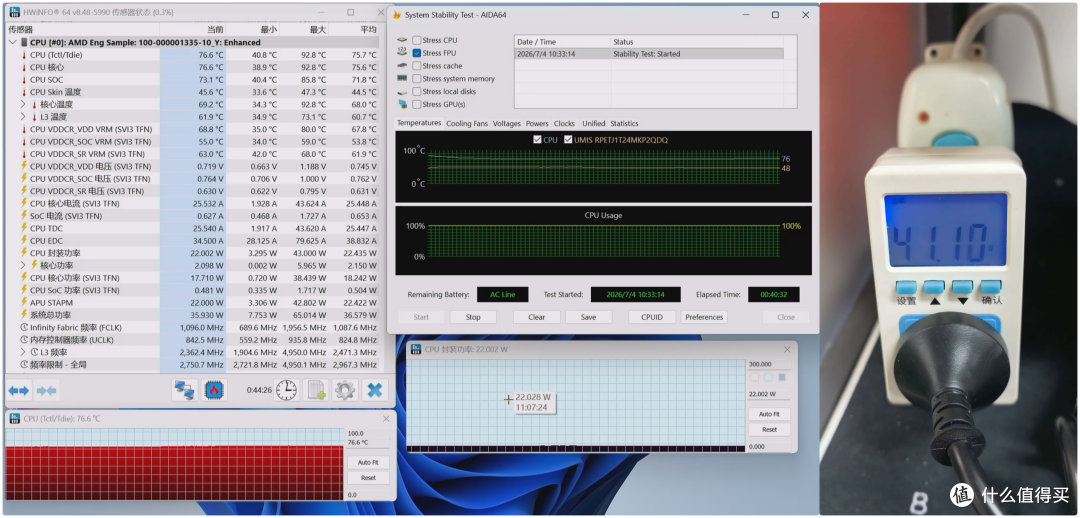The height and width of the screenshot is (518, 1080).
Task: Switch to the Cooling Fans tab
Action: (x=467, y=124)
